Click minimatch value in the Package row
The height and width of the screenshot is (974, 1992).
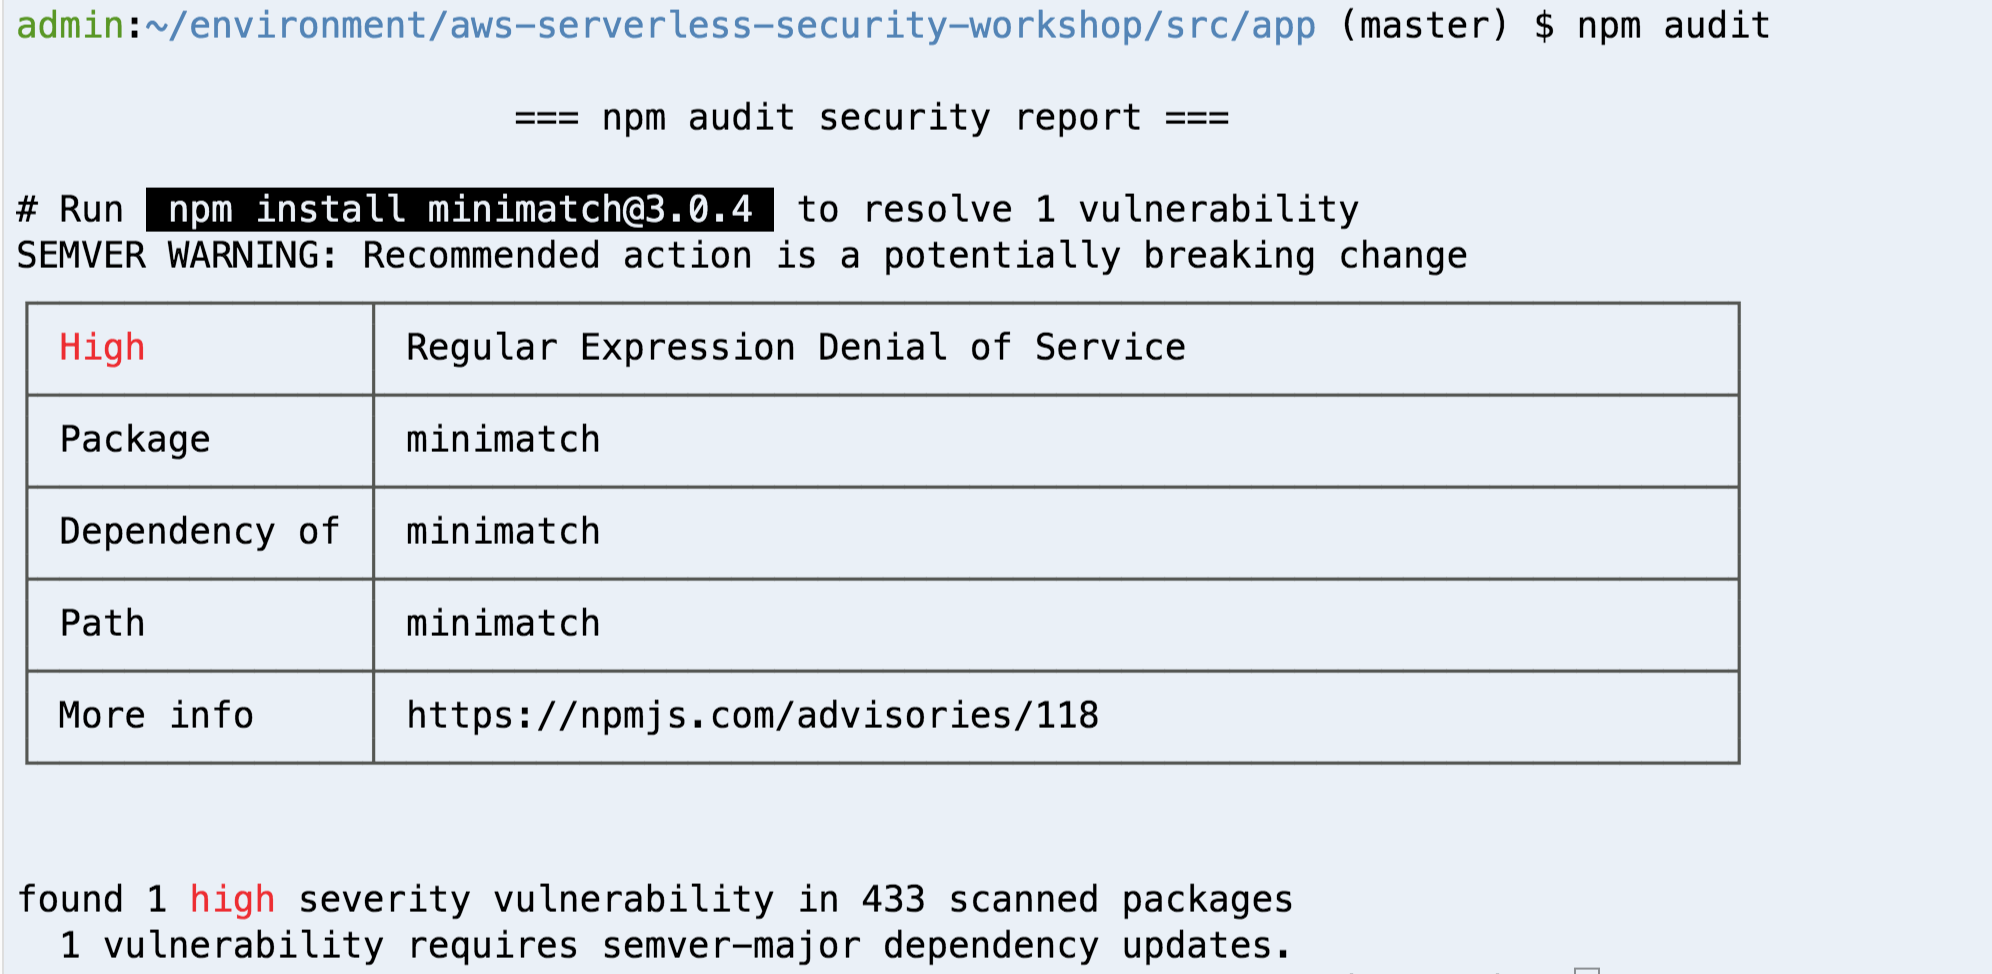point(503,440)
